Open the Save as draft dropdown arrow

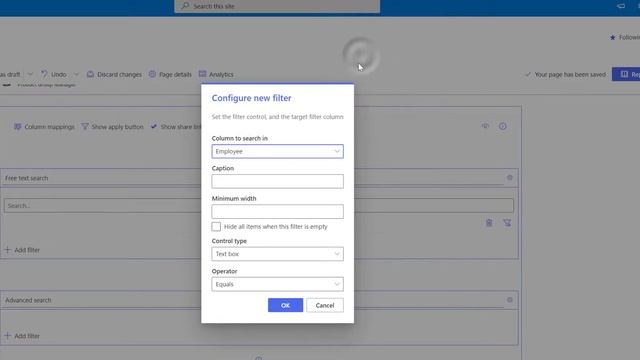[x=30, y=74]
